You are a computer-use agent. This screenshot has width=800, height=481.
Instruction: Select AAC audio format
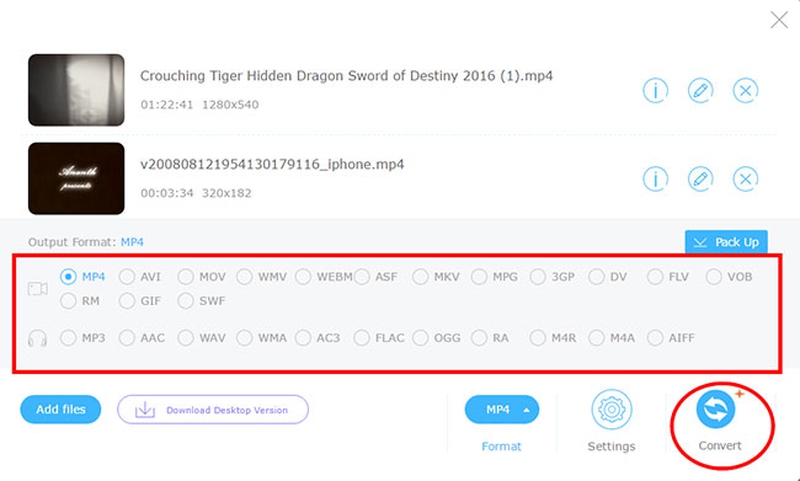(127, 338)
